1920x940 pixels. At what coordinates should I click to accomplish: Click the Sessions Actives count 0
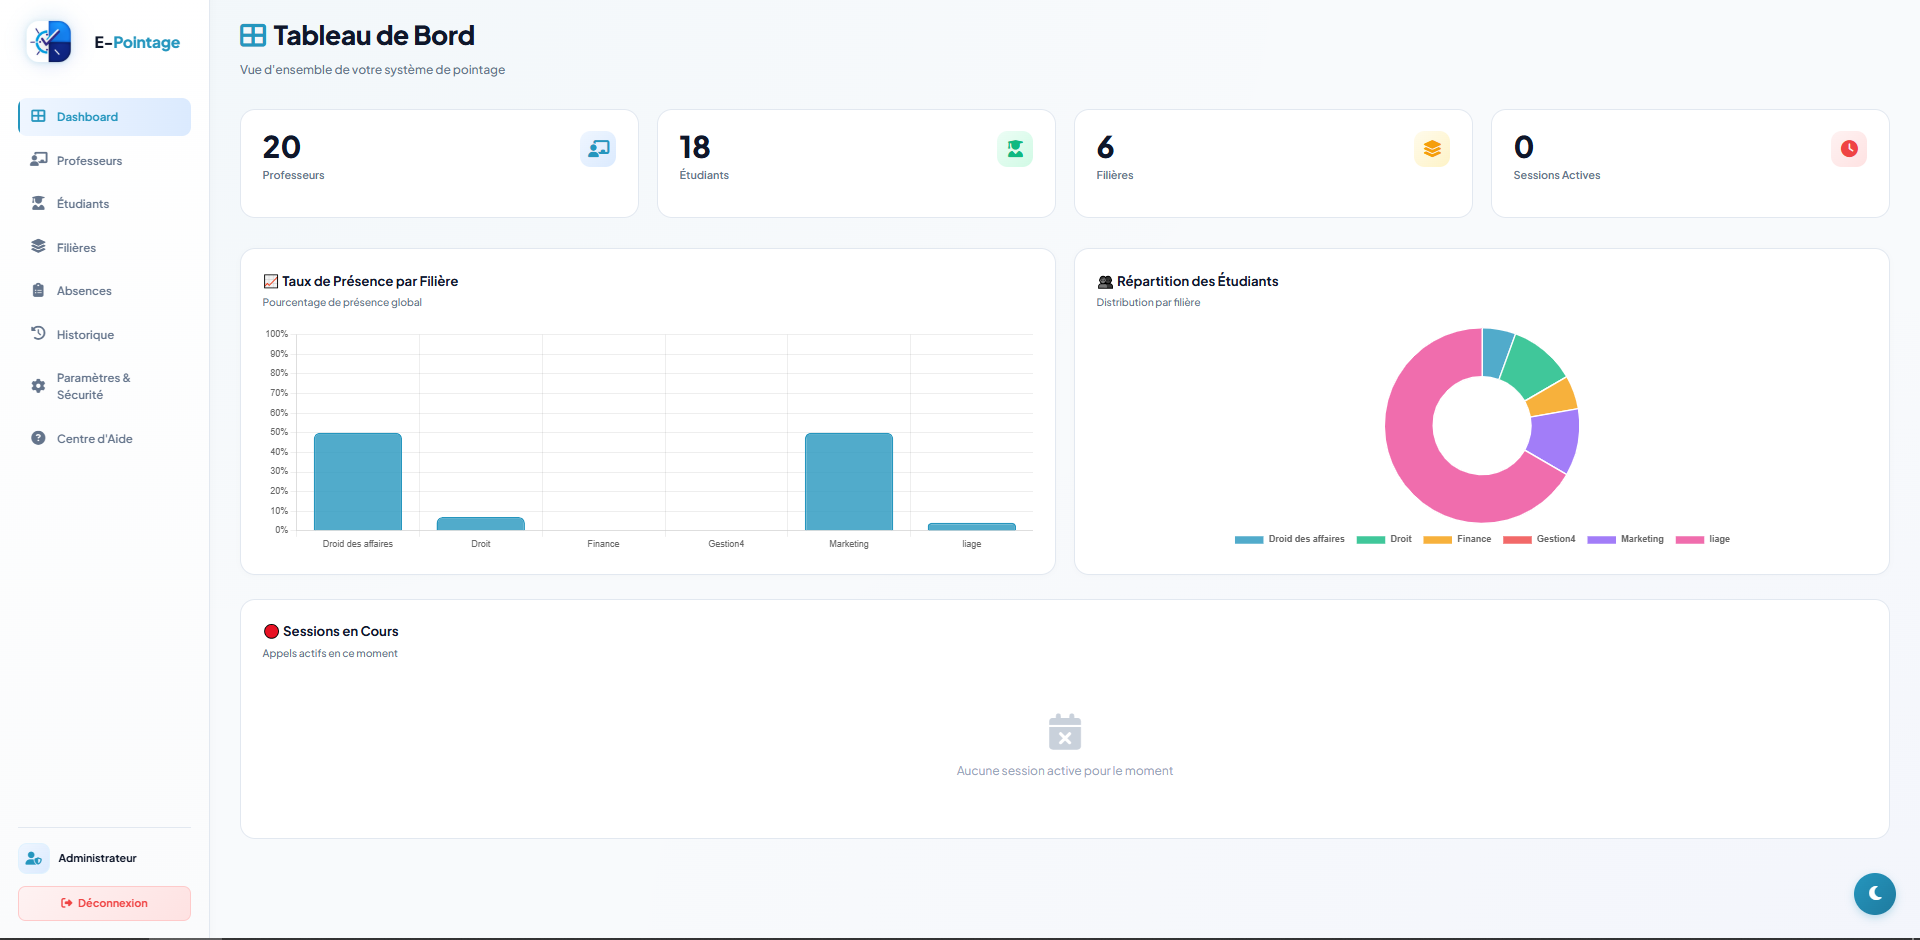(x=1524, y=148)
